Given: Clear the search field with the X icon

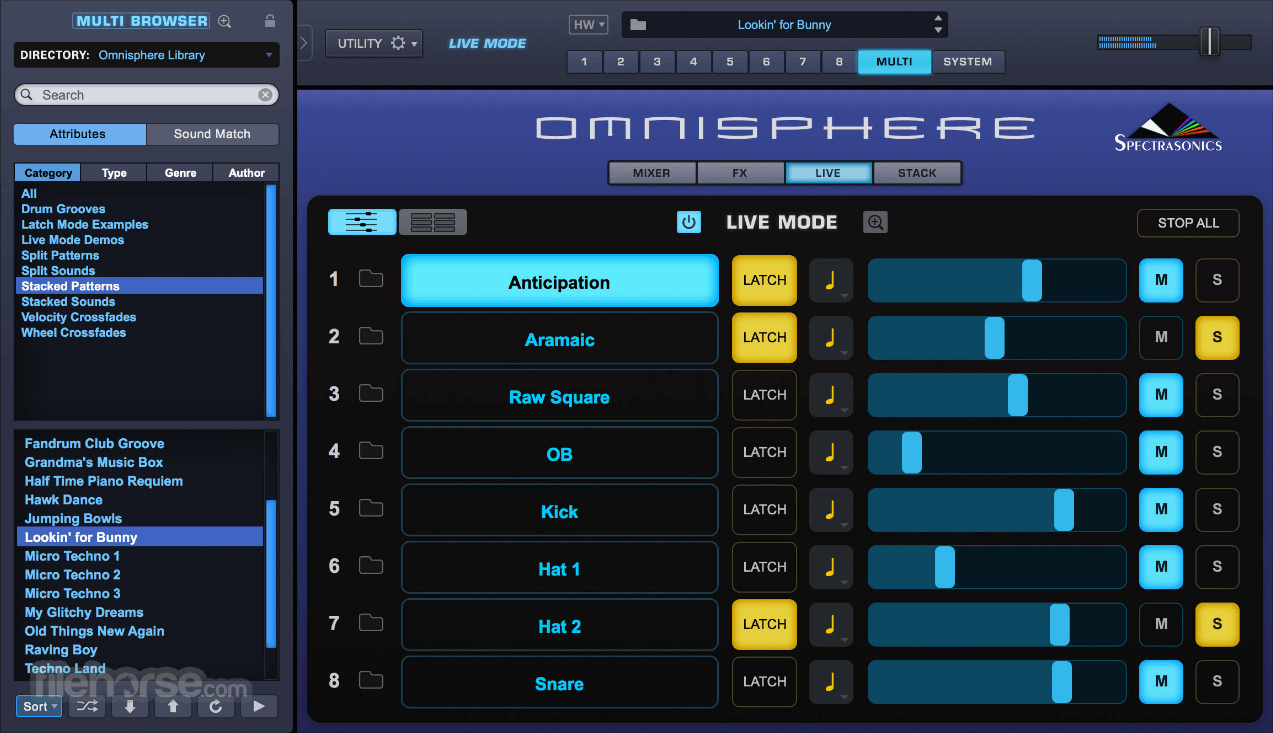Looking at the screenshot, I should click(x=265, y=95).
